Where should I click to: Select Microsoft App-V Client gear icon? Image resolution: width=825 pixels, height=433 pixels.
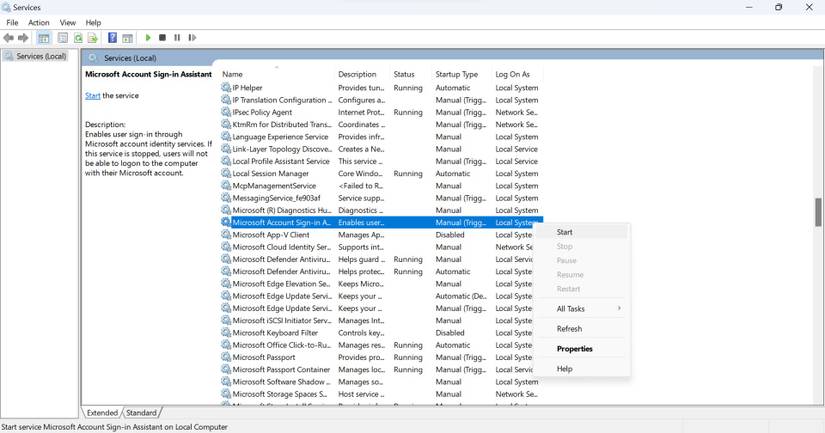226,235
